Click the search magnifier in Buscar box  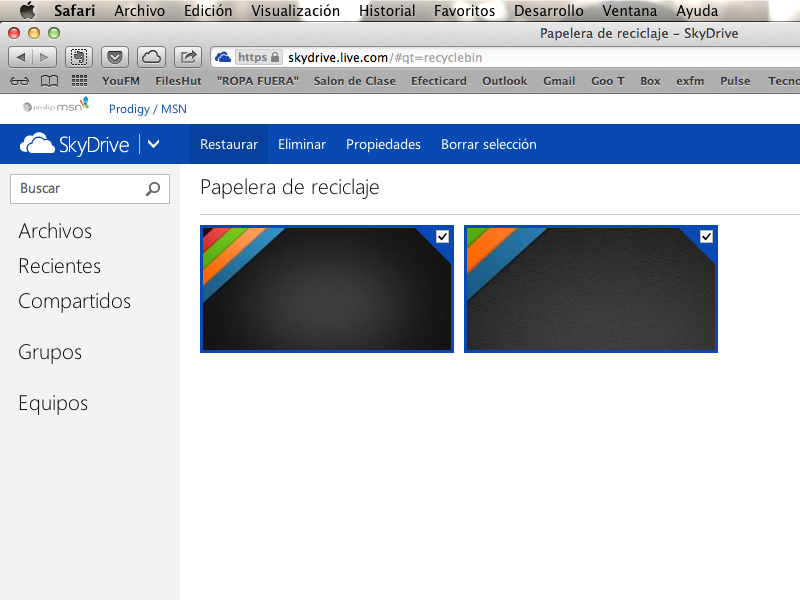tap(153, 188)
